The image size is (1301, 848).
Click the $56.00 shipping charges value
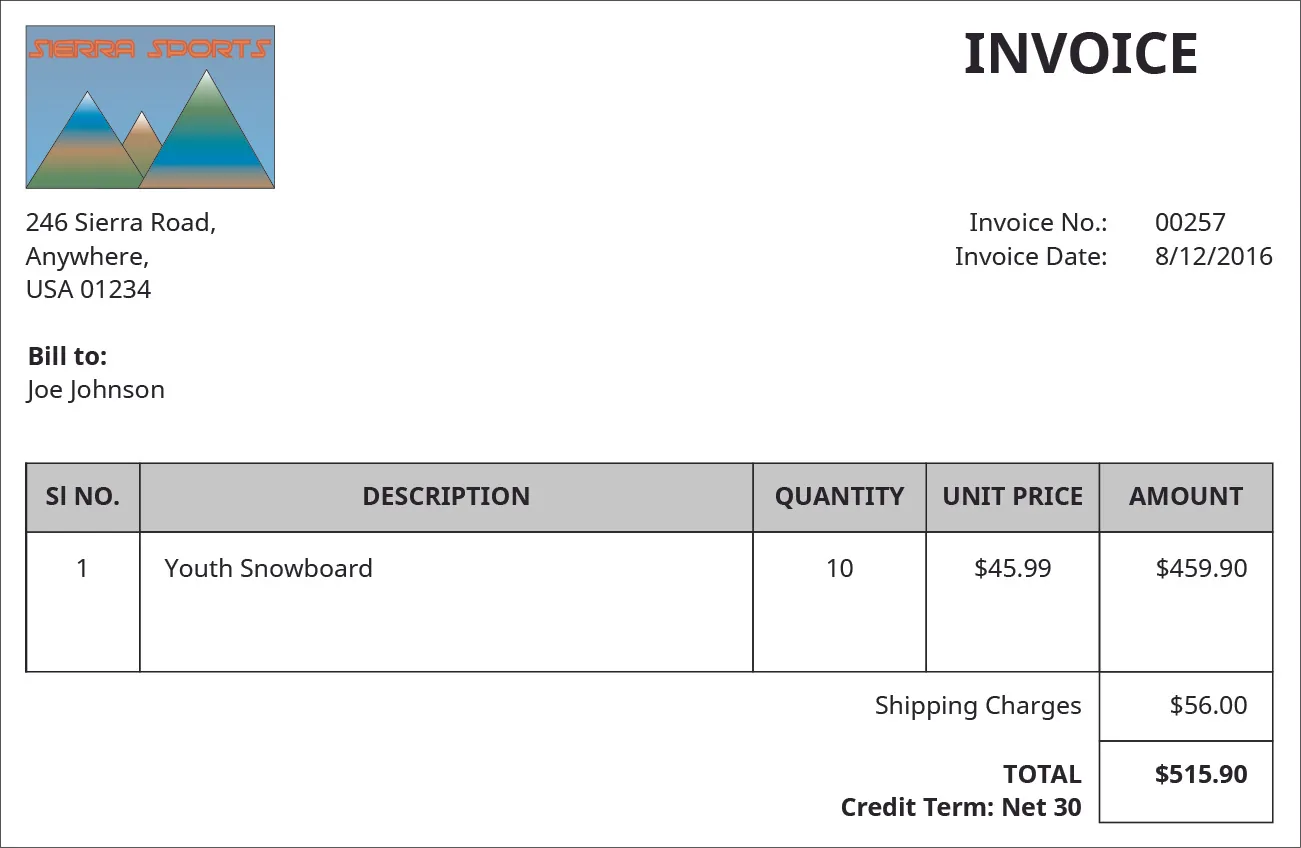(1208, 705)
